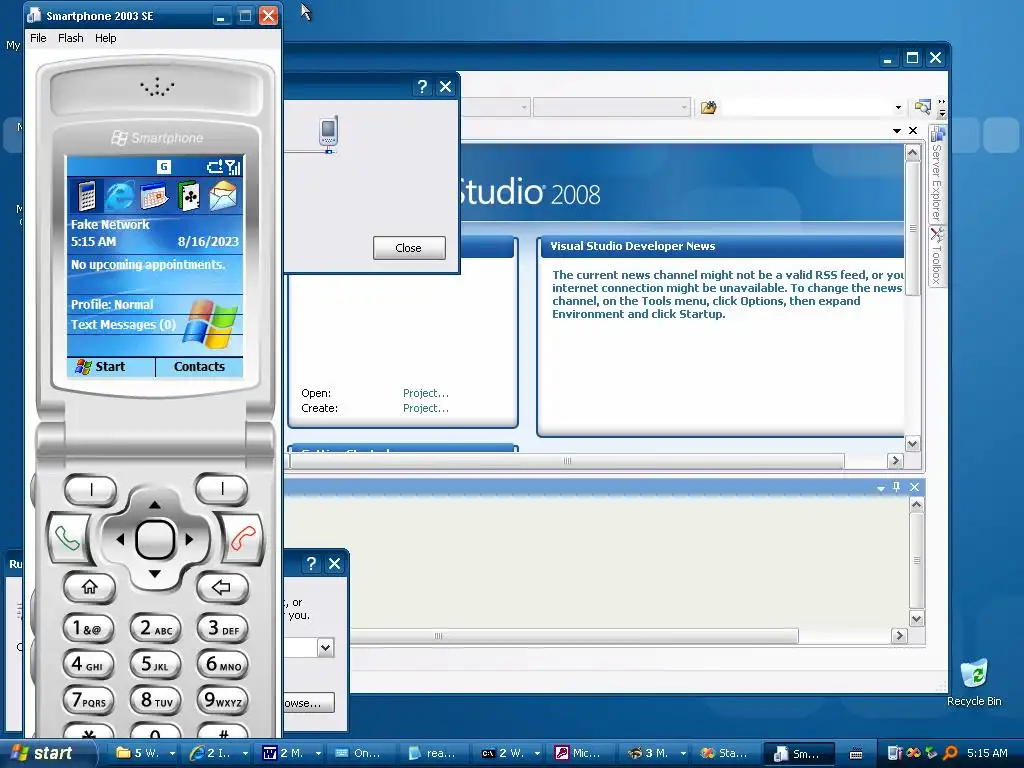Click keypad key 1 on phone
The height and width of the screenshot is (768, 1024).
click(88, 628)
